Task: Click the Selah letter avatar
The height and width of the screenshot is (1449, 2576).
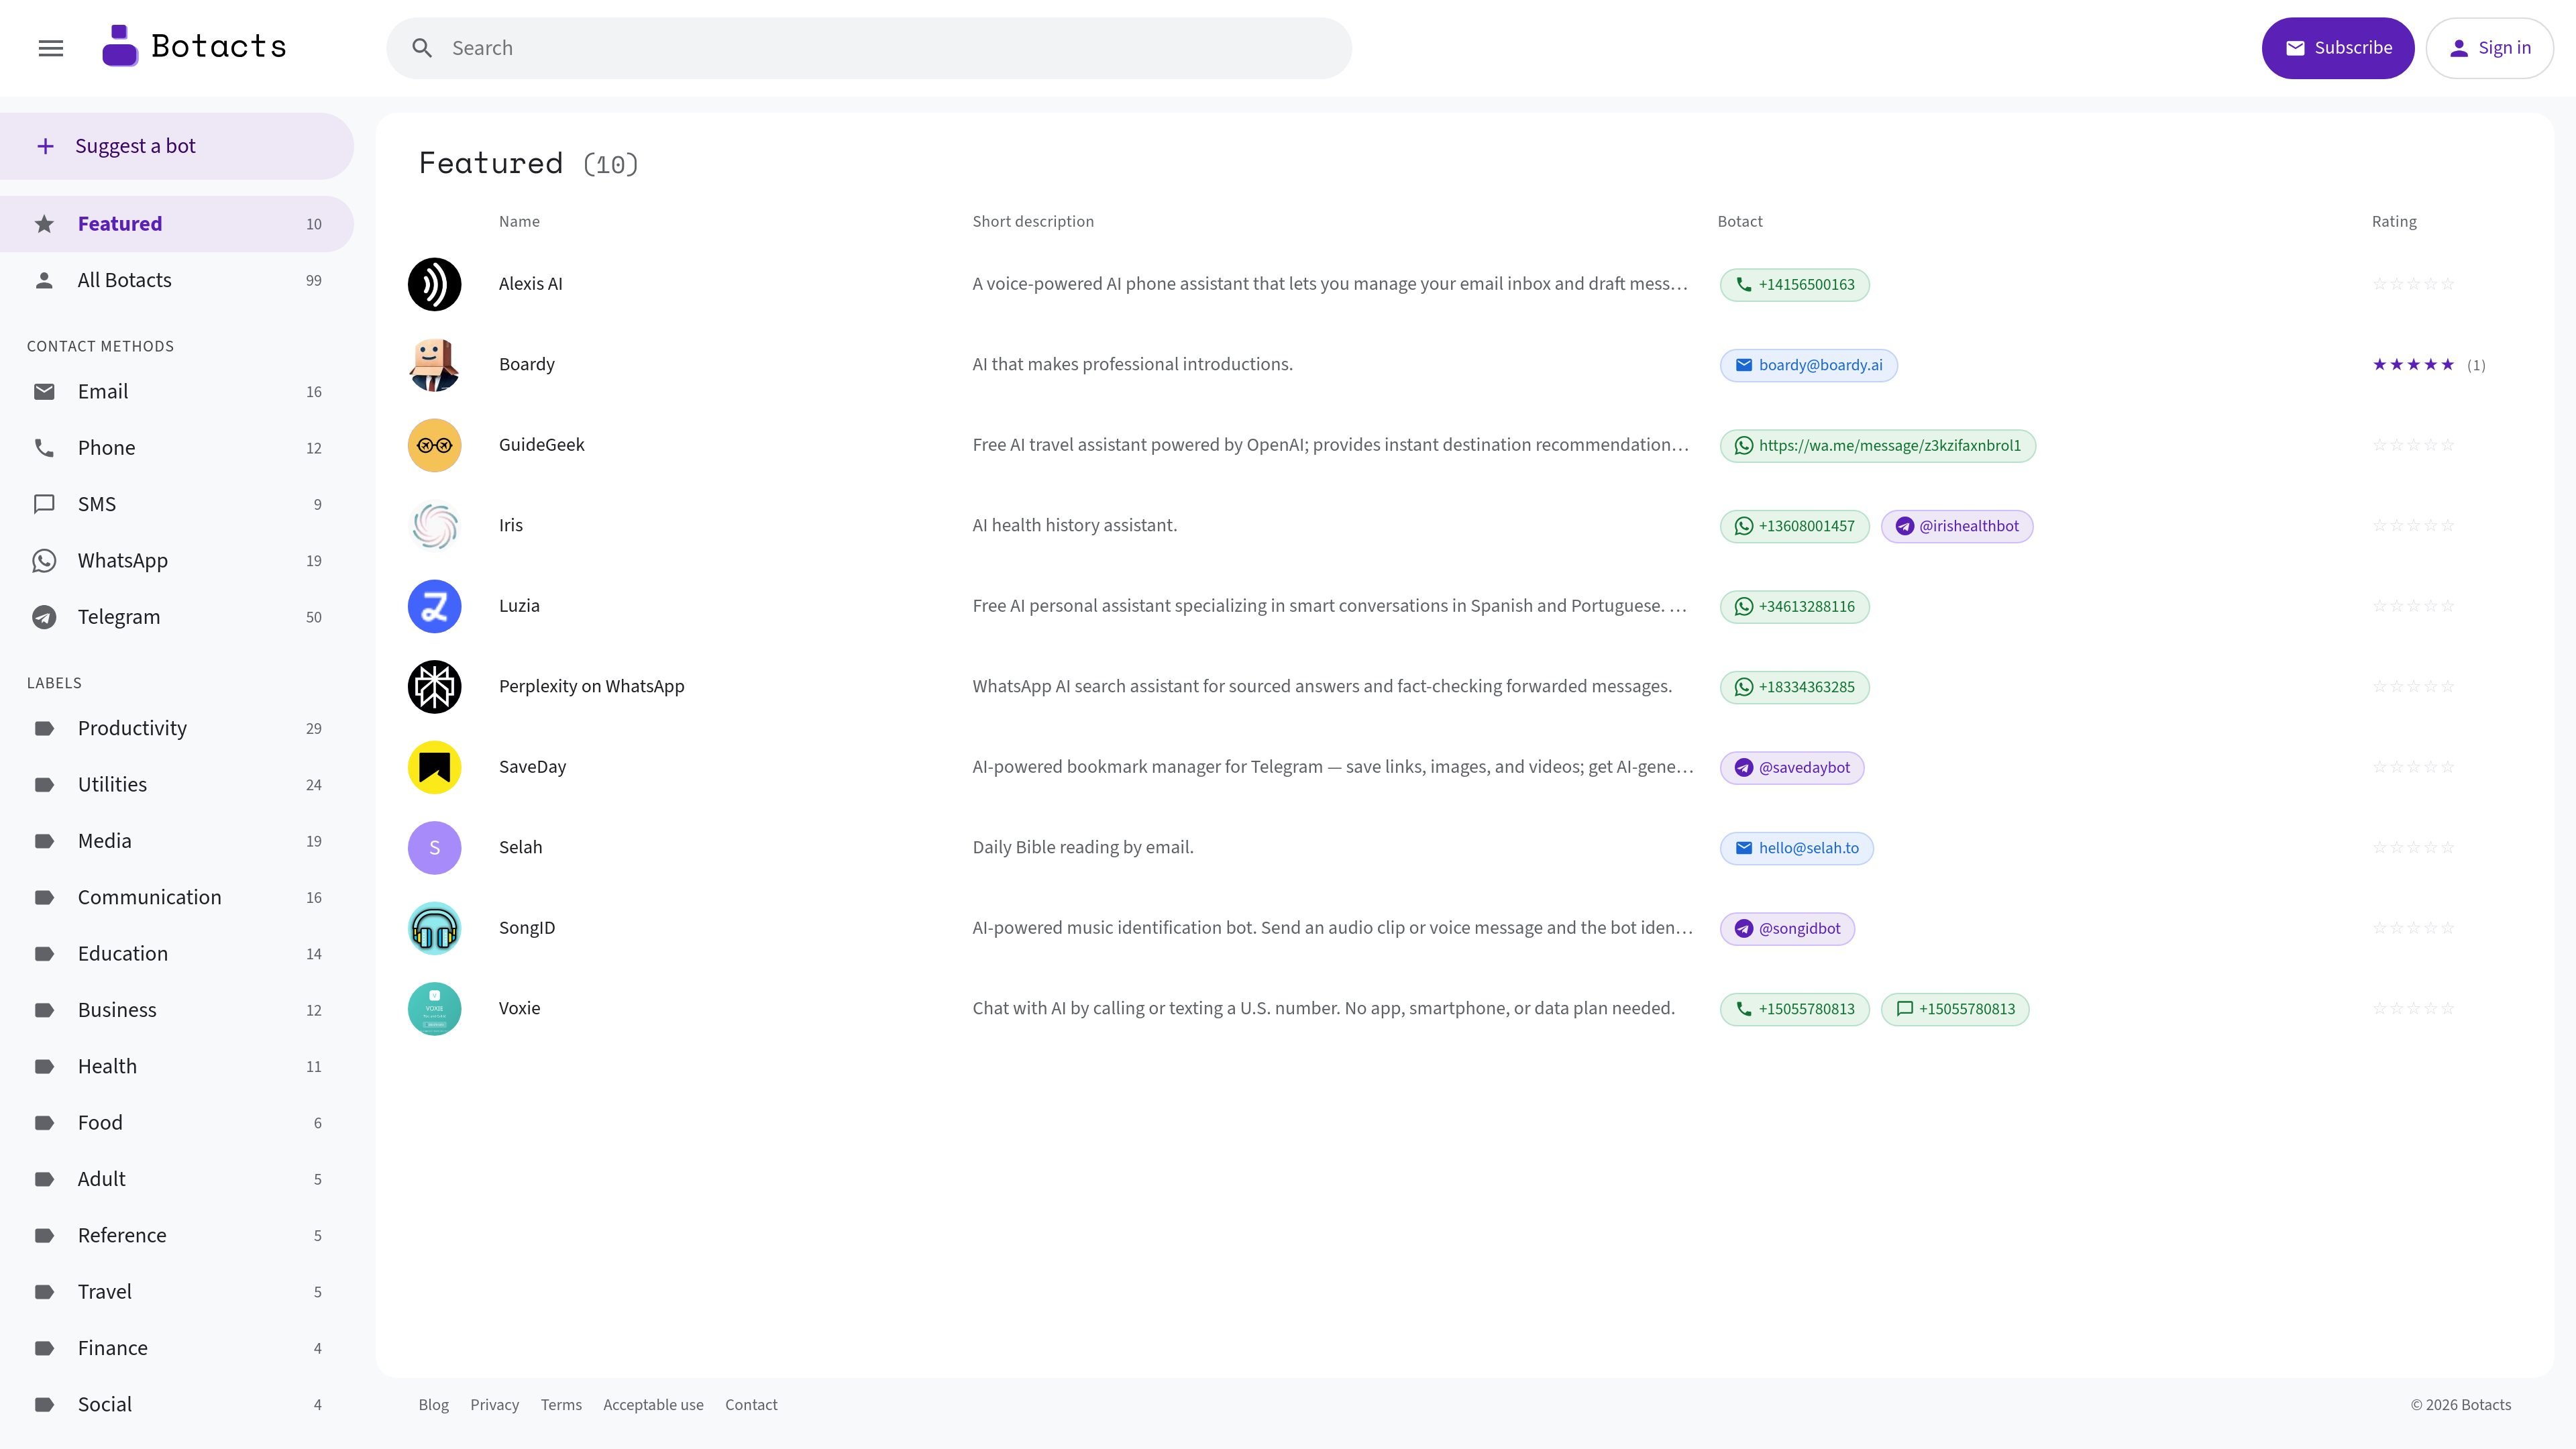Action: 434,848
